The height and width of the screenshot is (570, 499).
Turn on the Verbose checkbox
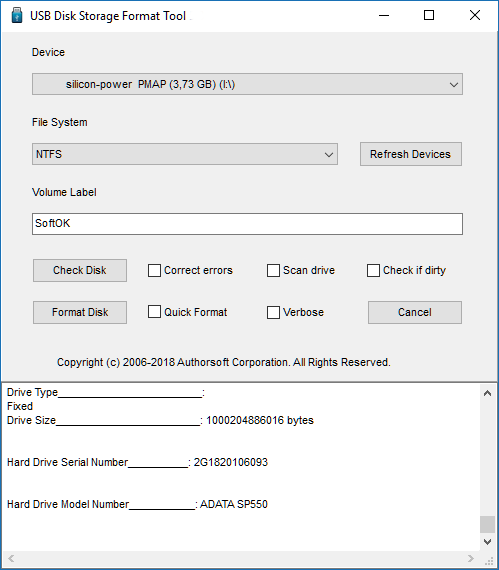(x=273, y=312)
